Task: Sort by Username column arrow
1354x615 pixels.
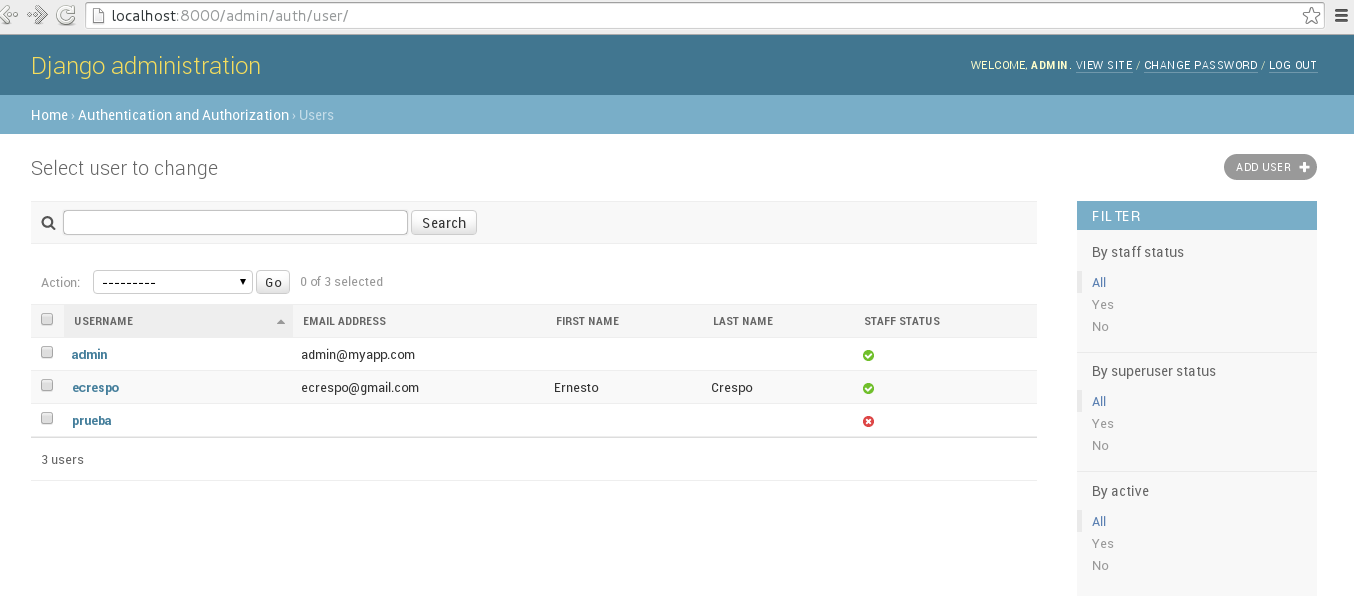Action: [x=281, y=322]
